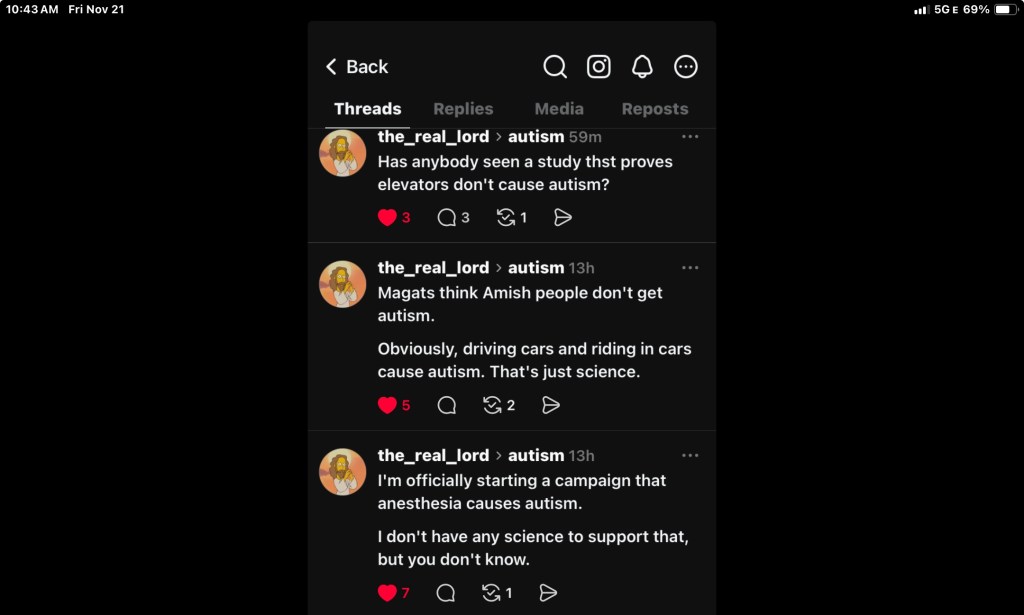Comment on the anesthesia campaign post

446,593
